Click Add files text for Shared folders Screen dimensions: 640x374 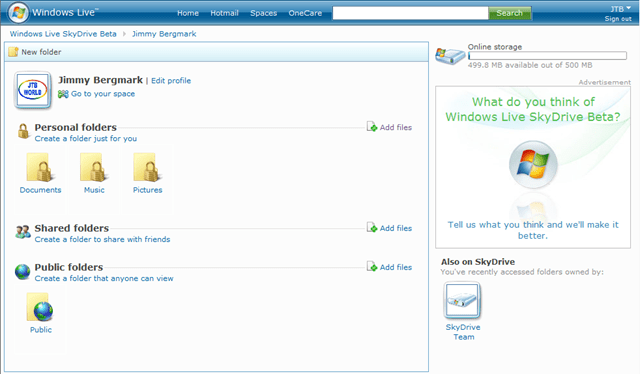(396, 228)
